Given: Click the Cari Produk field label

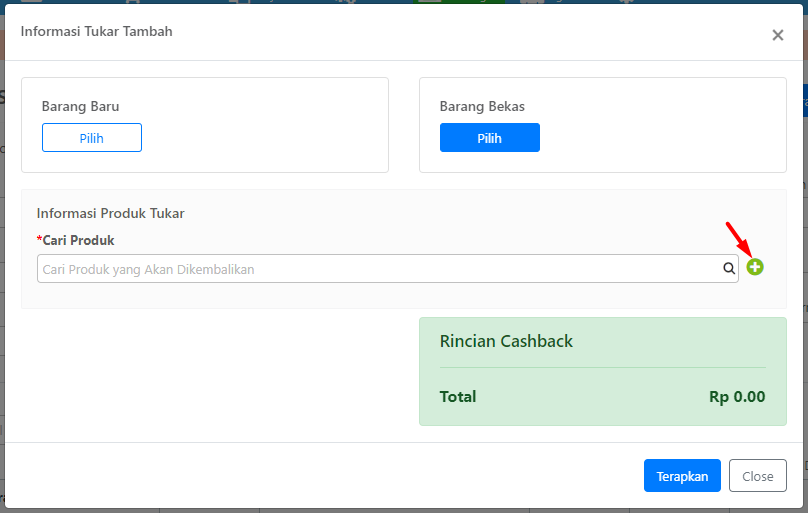Looking at the screenshot, I should click(x=78, y=241).
